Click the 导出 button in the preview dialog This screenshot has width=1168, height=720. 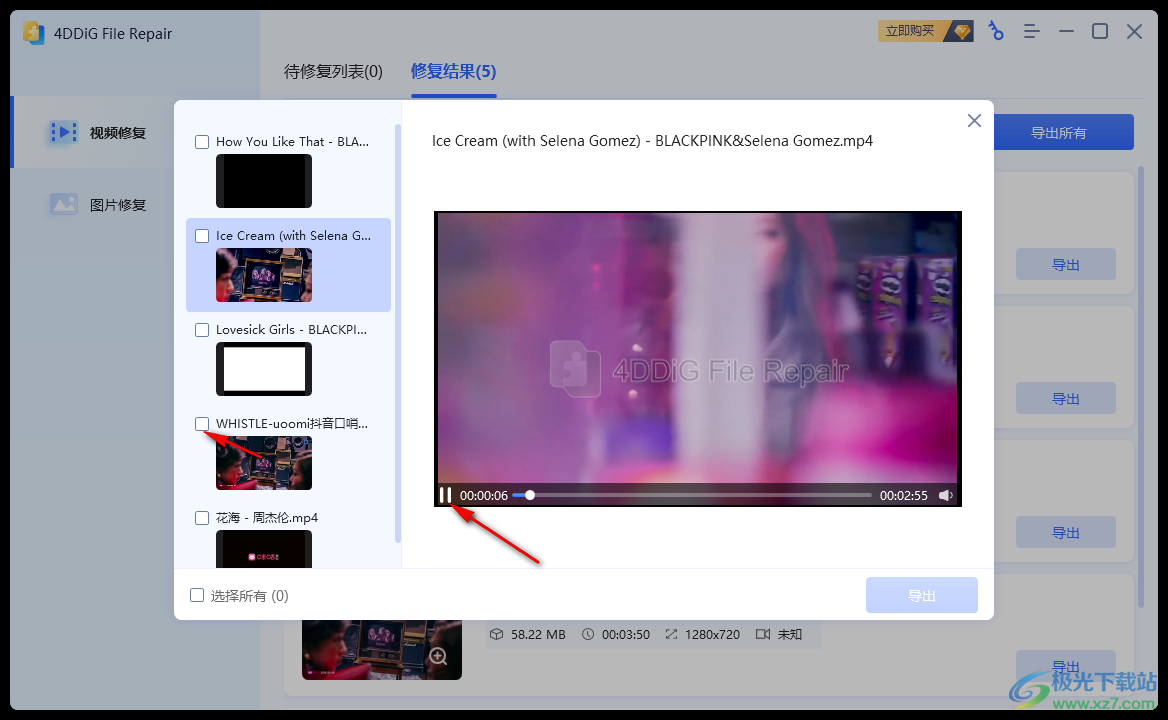point(921,595)
